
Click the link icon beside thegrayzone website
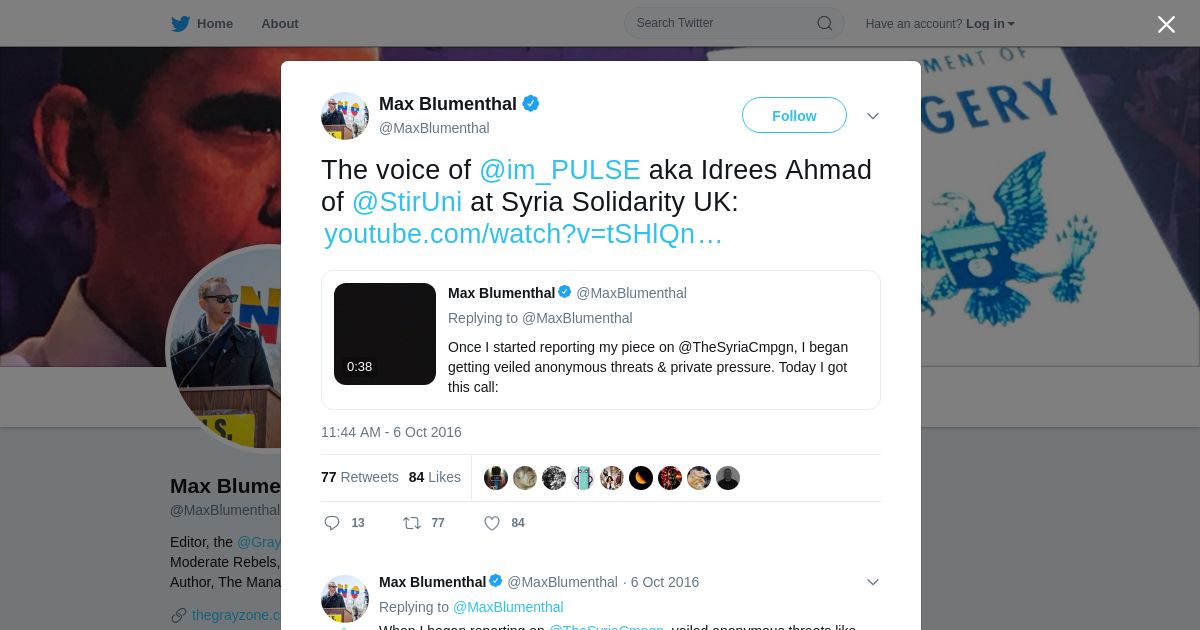click(179, 615)
